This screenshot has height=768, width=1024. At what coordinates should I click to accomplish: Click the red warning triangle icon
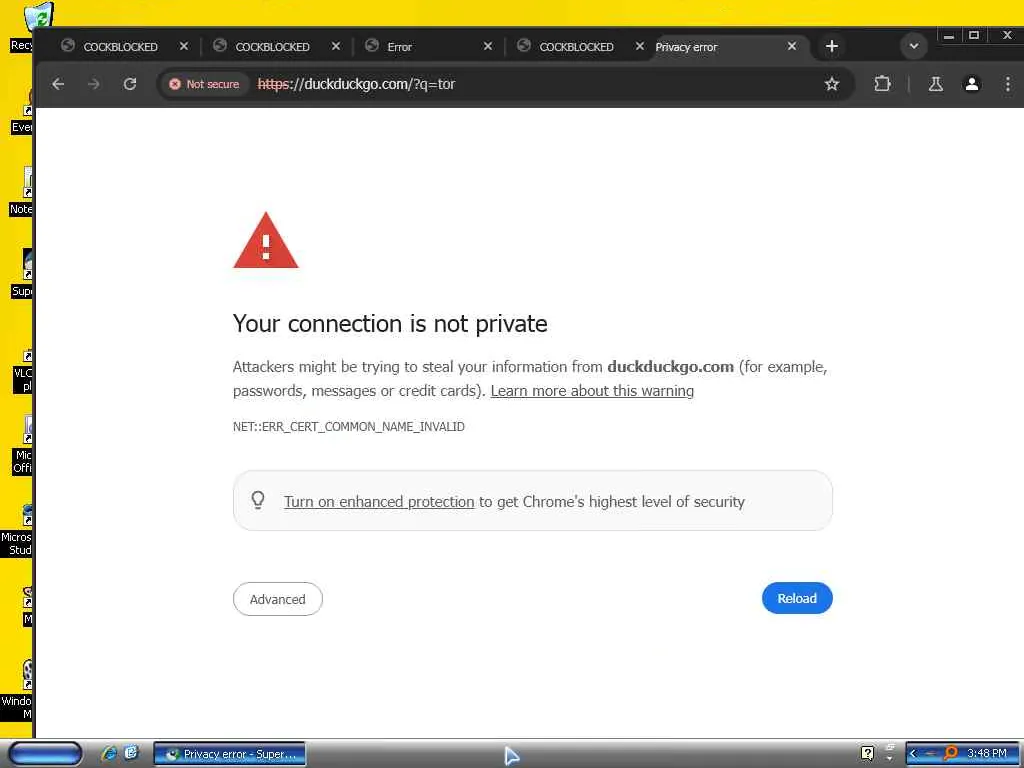266,240
